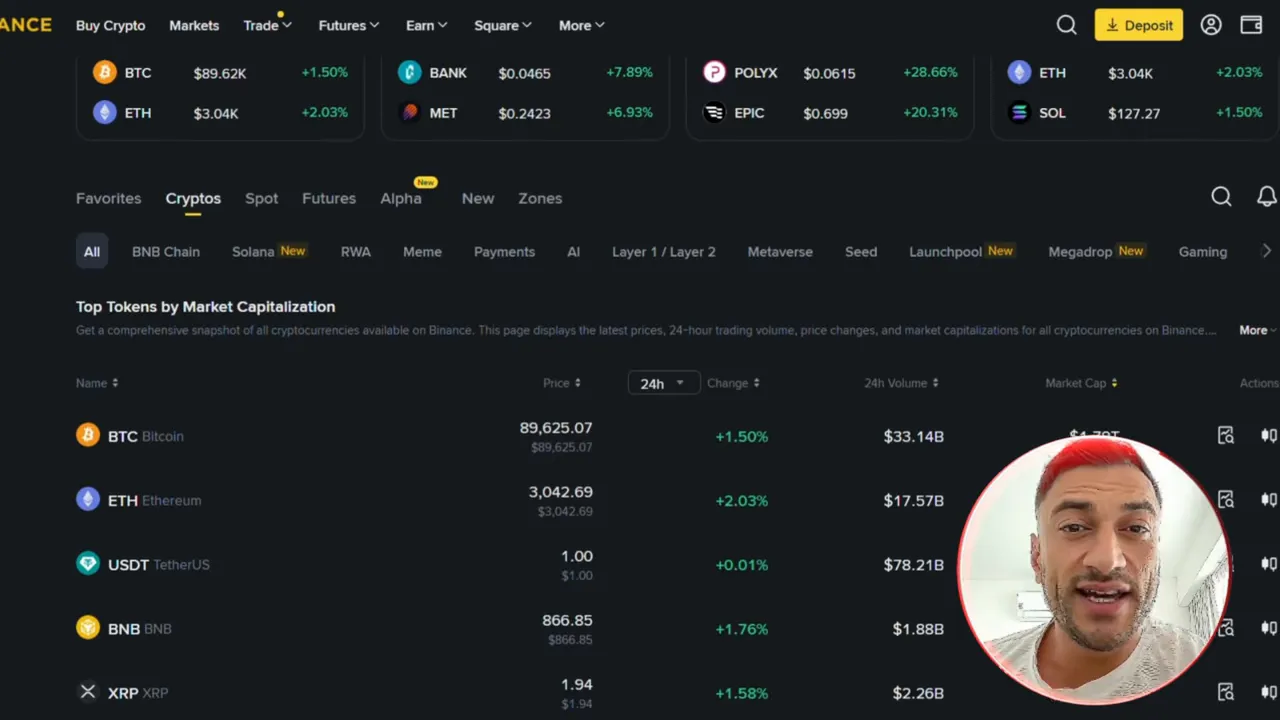Expand description with the More toggle

click(1257, 330)
